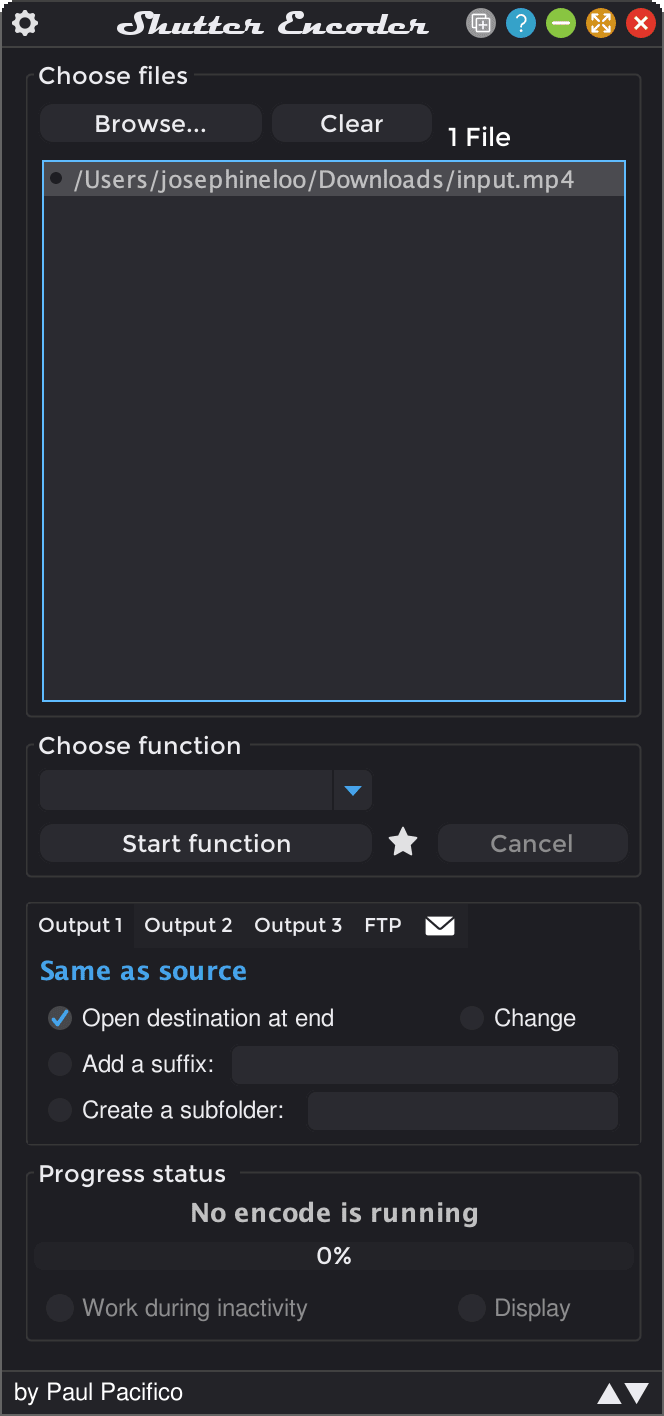Enable the Create a subfolder option

click(x=60, y=1110)
